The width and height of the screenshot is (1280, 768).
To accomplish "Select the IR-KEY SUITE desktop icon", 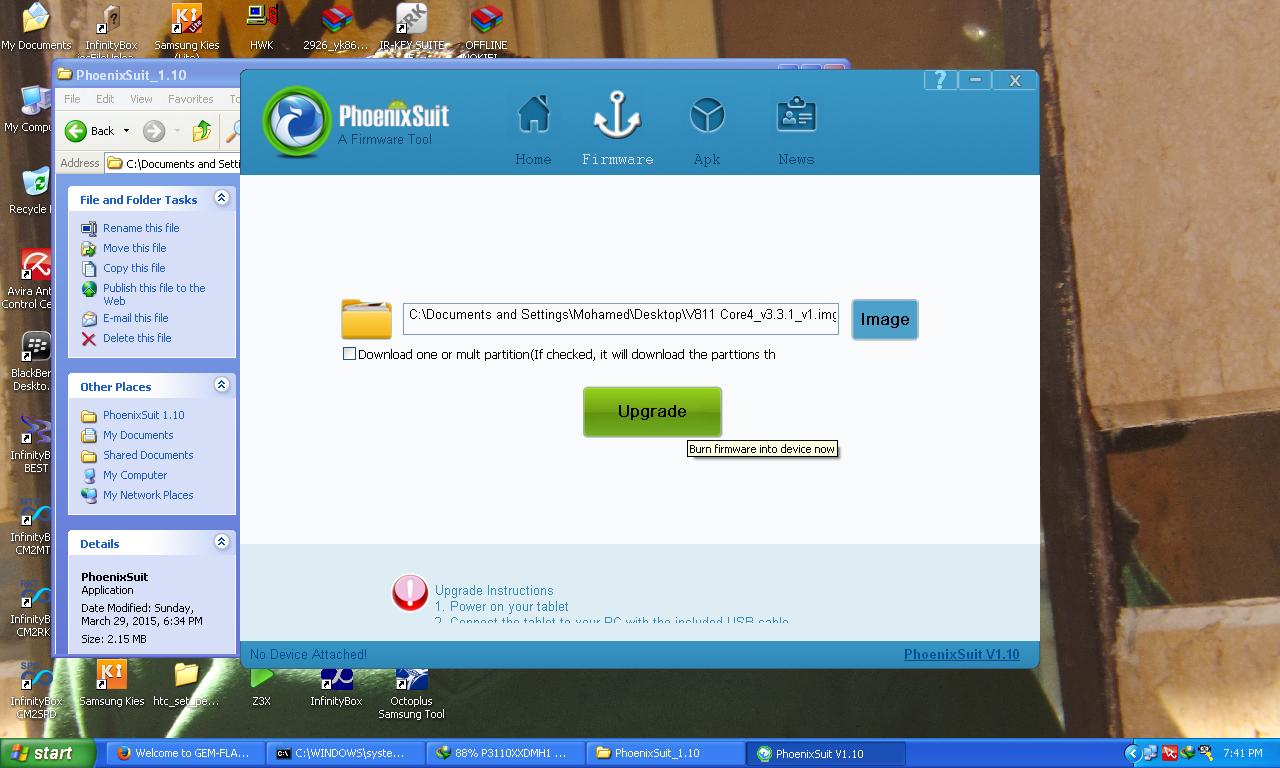I will (x=411, y=27).
